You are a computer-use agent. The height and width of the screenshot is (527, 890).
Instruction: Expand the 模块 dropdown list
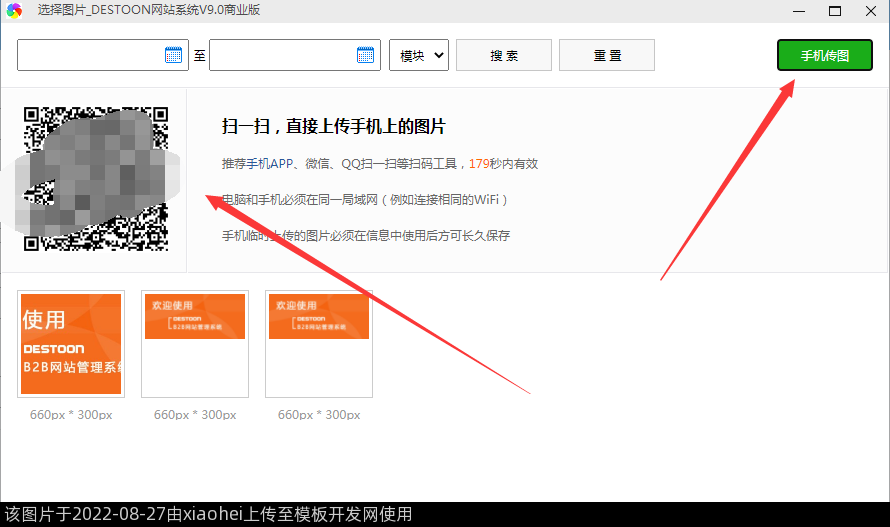click(418, 55)
